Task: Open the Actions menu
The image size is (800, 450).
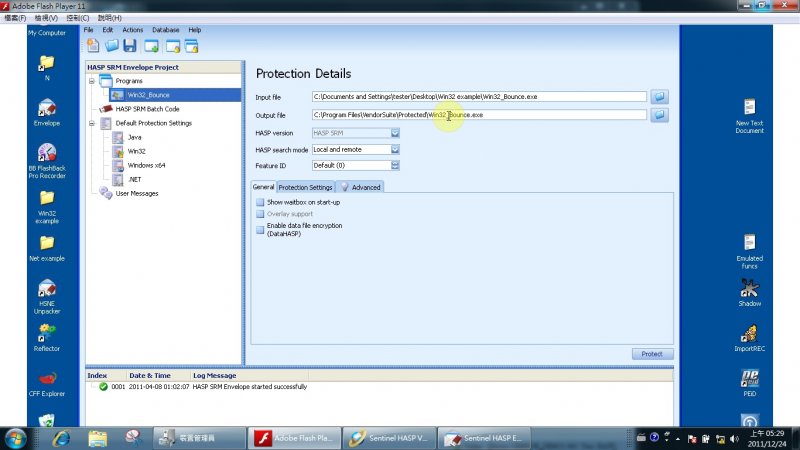Action: pyautogui.click(x=133, y=30)
